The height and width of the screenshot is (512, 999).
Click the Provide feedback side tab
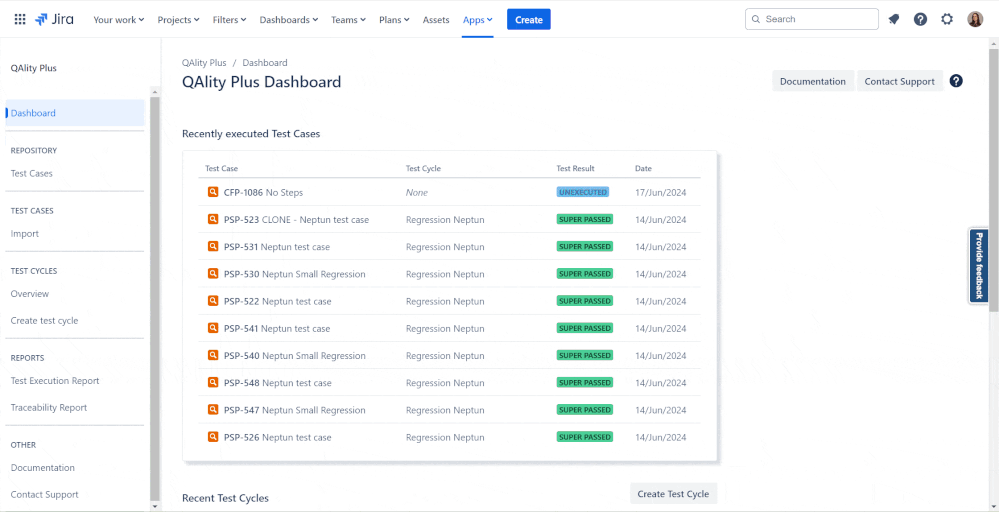pyautogui.click(x=979, y=266)
